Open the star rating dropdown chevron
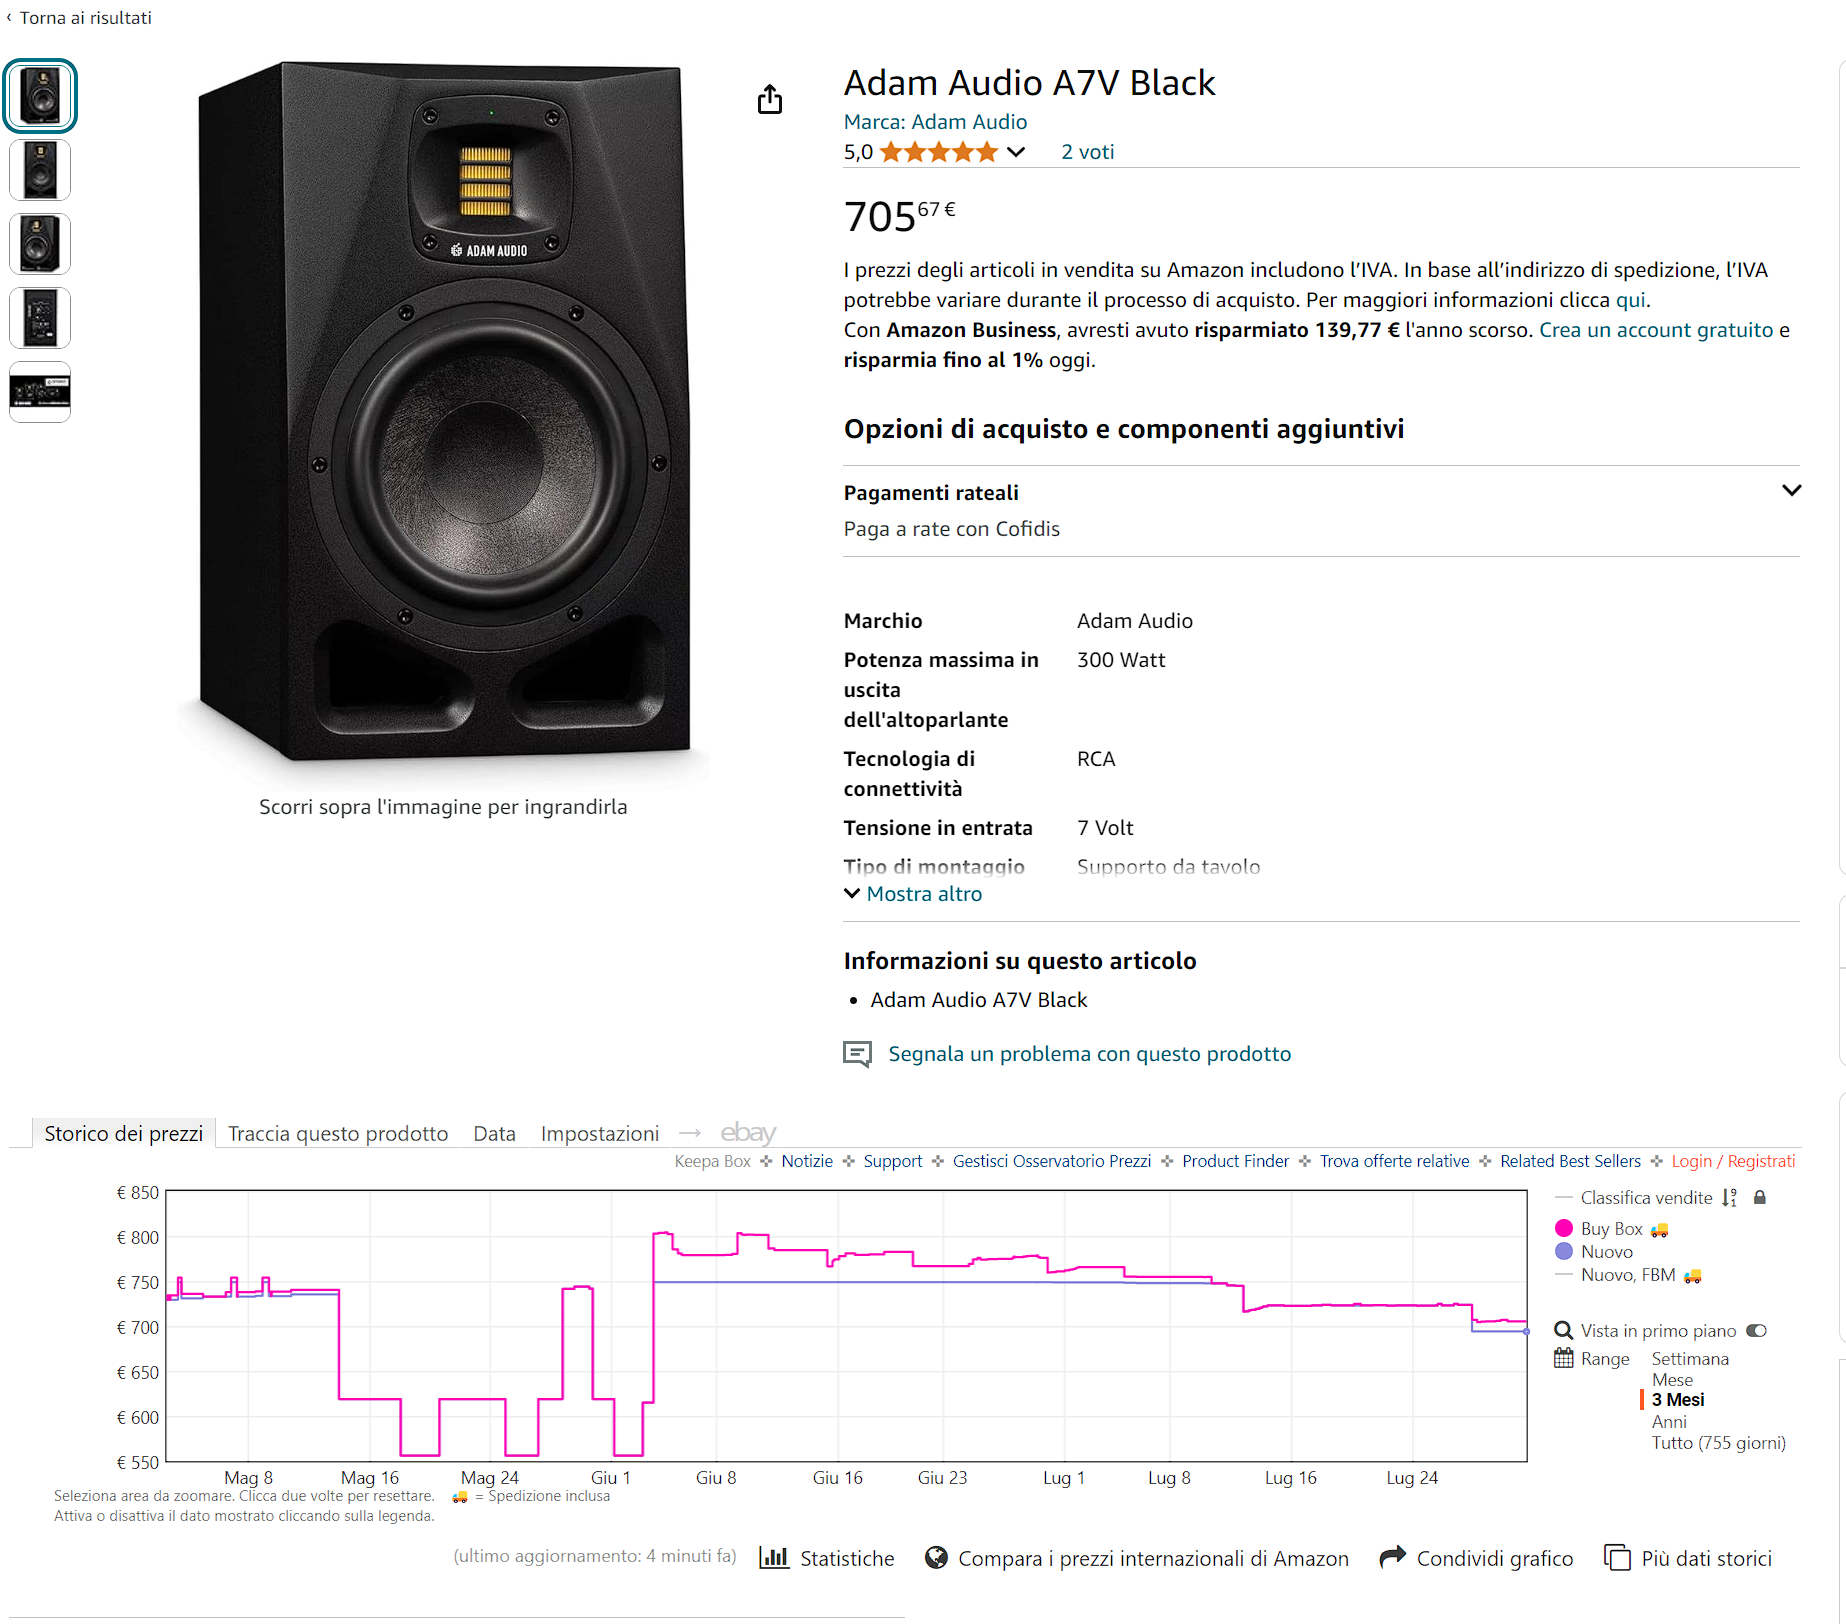 click(1016, 152)
